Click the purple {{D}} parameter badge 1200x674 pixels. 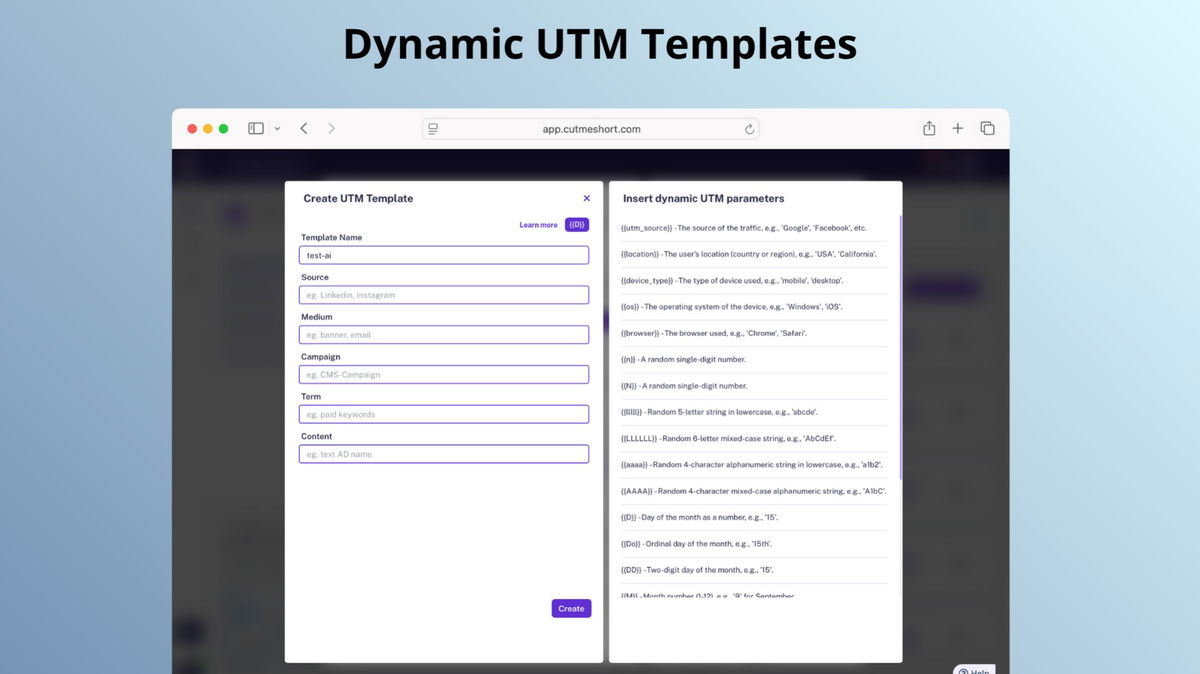(x=577, y=225)
